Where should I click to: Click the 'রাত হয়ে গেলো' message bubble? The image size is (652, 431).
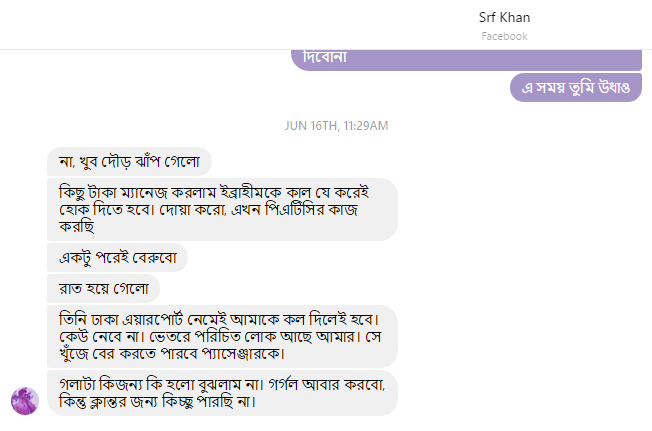pos(104,289)
